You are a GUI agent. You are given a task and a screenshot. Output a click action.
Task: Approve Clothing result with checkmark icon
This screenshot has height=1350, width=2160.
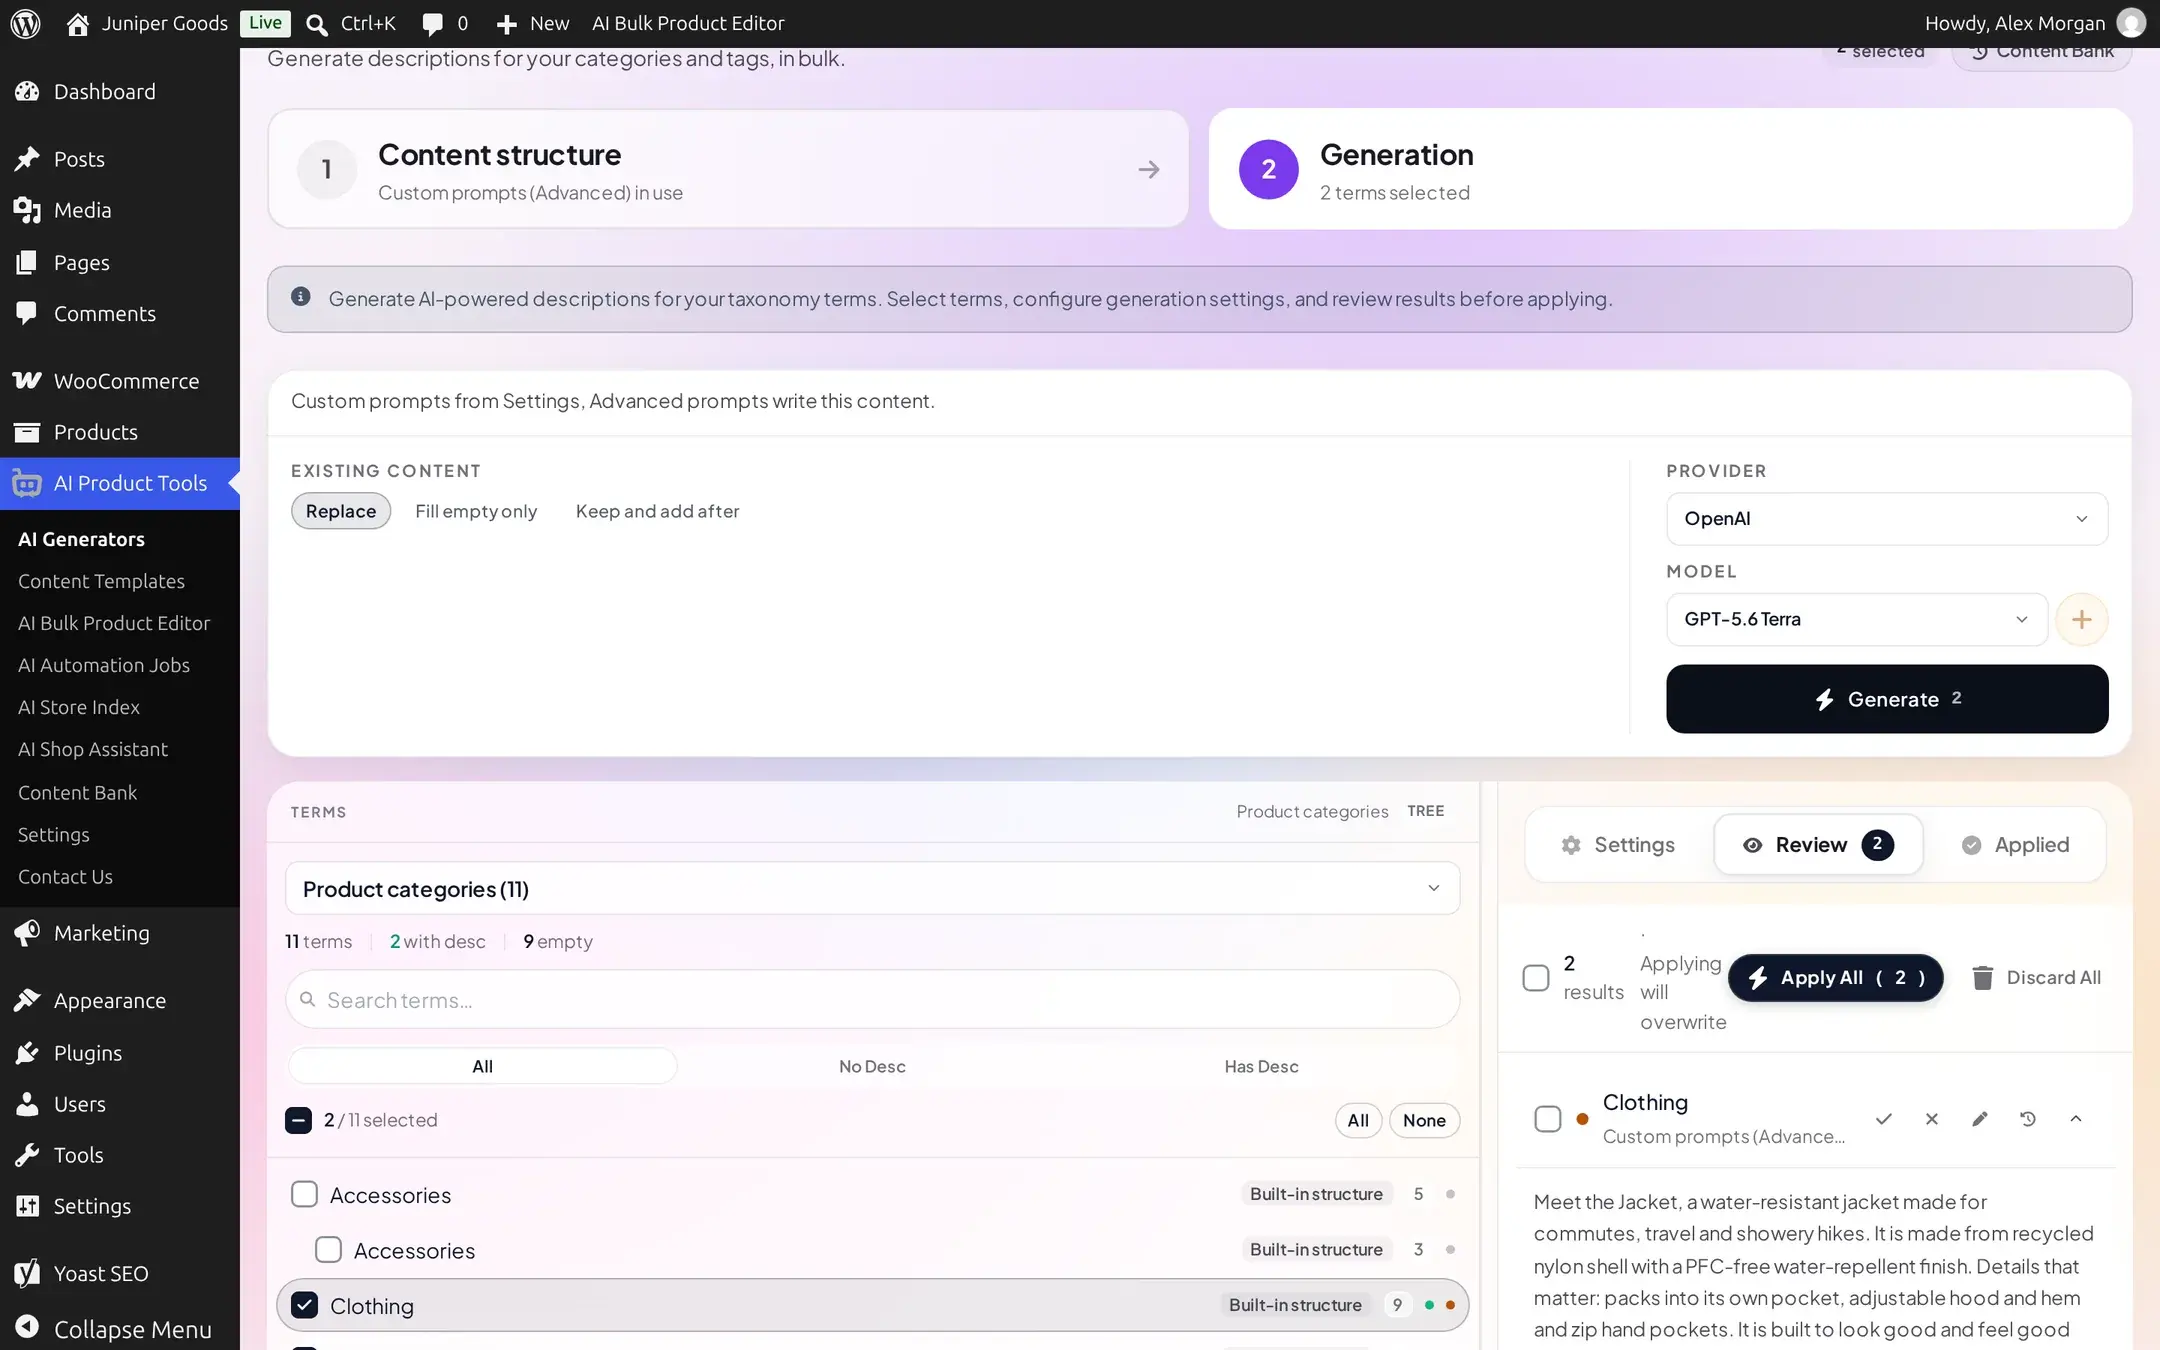[x=1884, y=1119]
